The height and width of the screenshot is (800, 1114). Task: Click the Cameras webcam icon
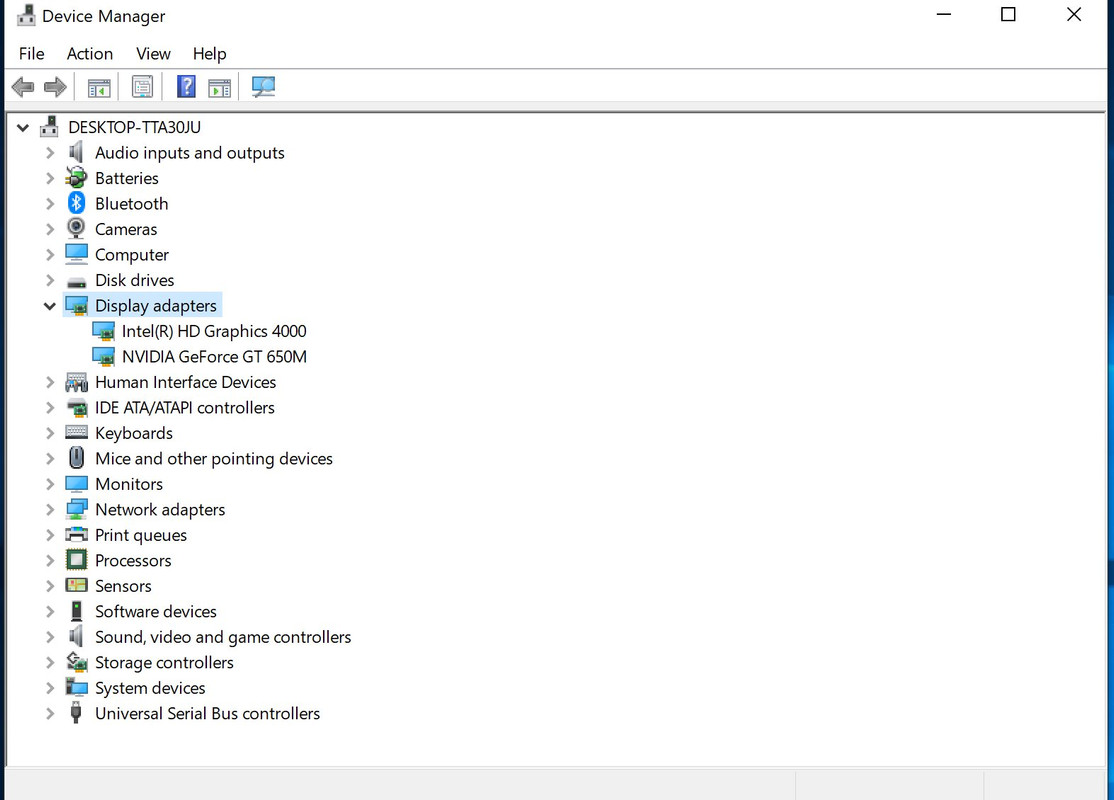coord(76,229)
